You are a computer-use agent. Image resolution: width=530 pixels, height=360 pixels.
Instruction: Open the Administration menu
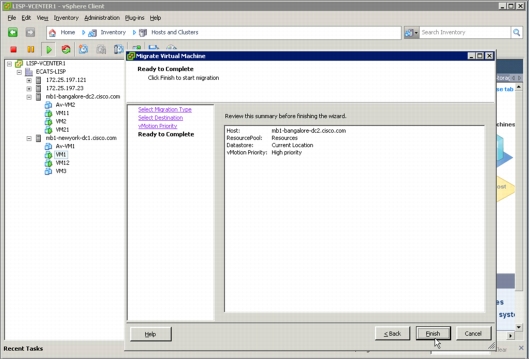click(102, 18)
